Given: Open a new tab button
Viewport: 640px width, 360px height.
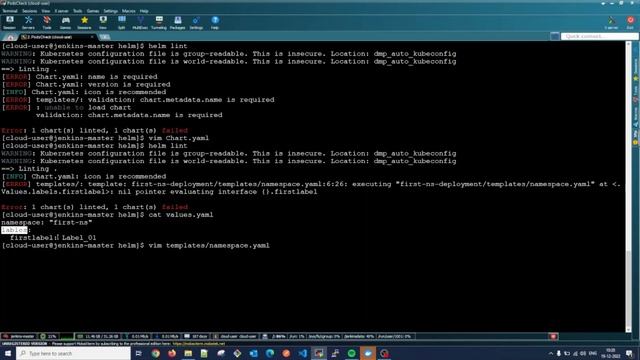Looking at the screenshot, I should pos(104,37).
